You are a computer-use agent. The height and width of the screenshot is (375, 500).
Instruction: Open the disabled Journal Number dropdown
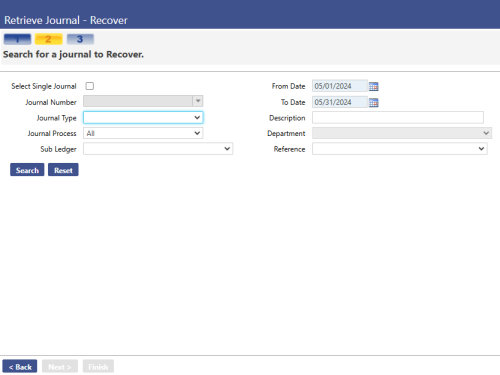click(143, 101)
